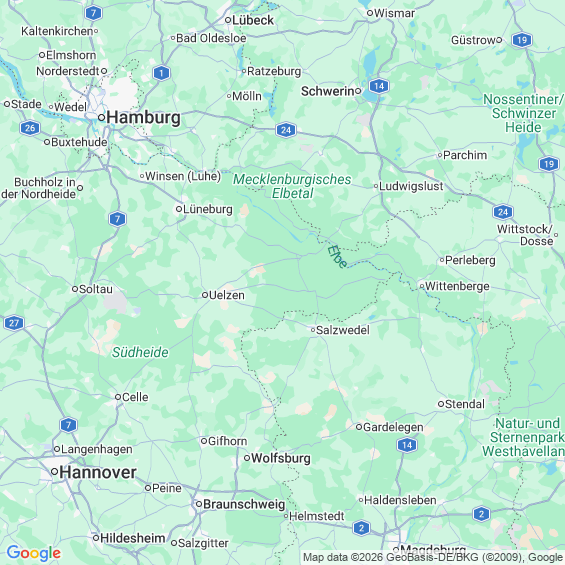Select the A26 highway shield near Stade

pyautogui.click(x=30, y=128)
